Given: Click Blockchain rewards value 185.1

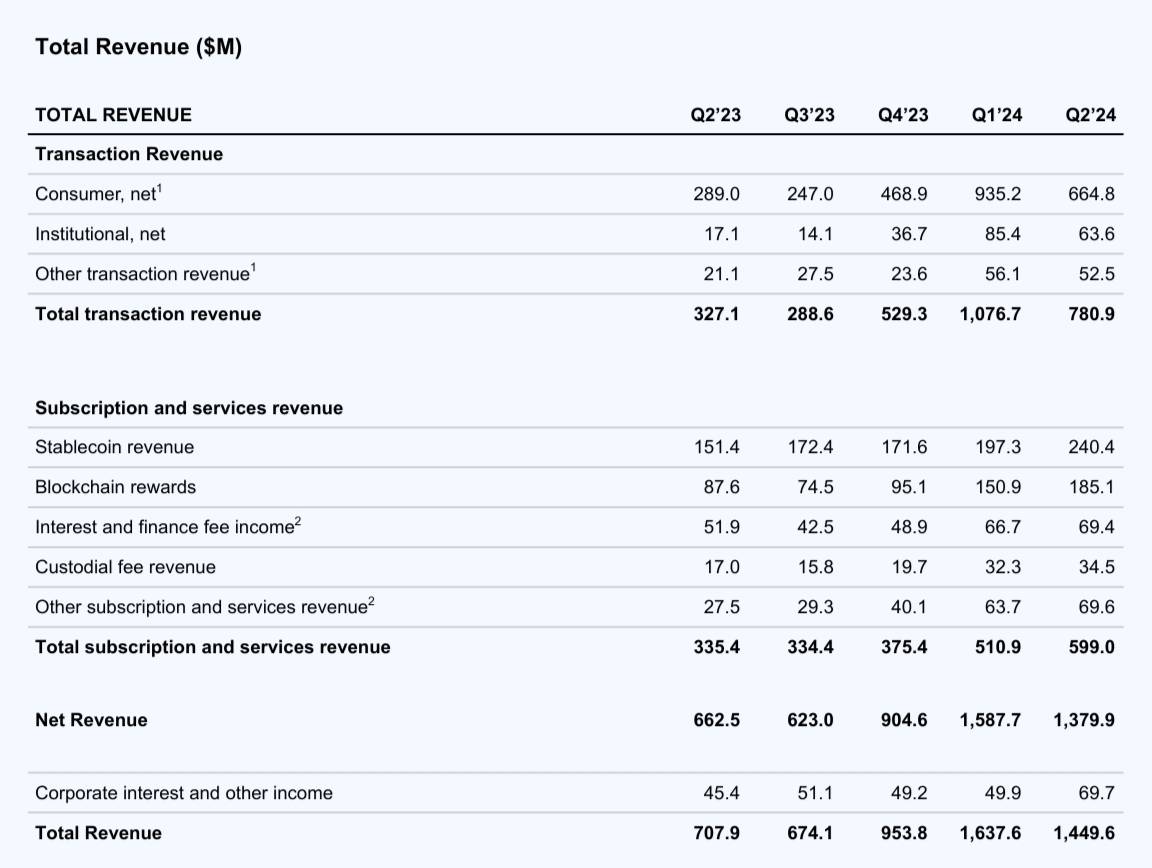Looking at the screenshot, I should coord(1091,487).
